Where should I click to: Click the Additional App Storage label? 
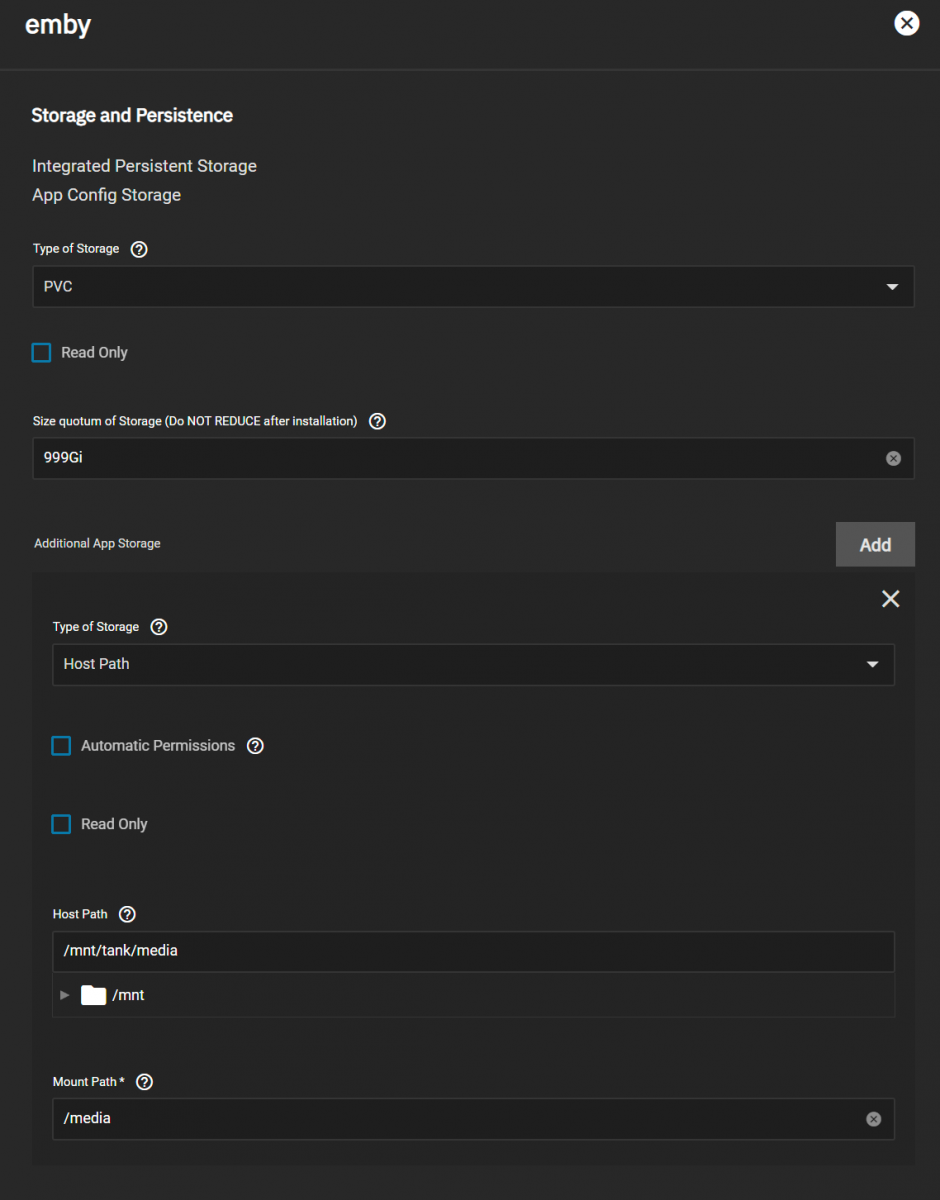tap(97, 544)
